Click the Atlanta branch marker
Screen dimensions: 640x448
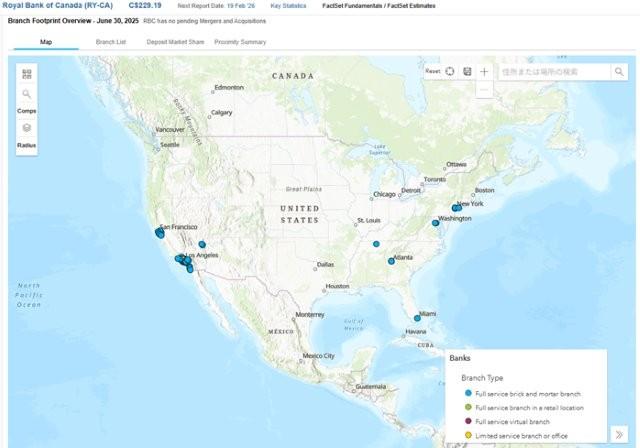391,262
